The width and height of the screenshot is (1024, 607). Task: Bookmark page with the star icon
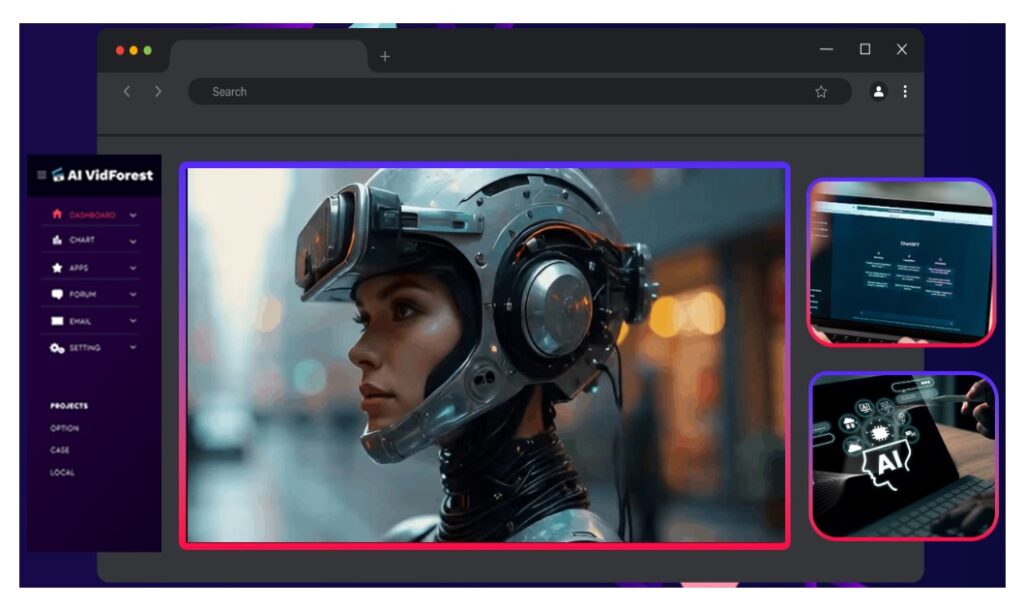(x=821, y=92)
